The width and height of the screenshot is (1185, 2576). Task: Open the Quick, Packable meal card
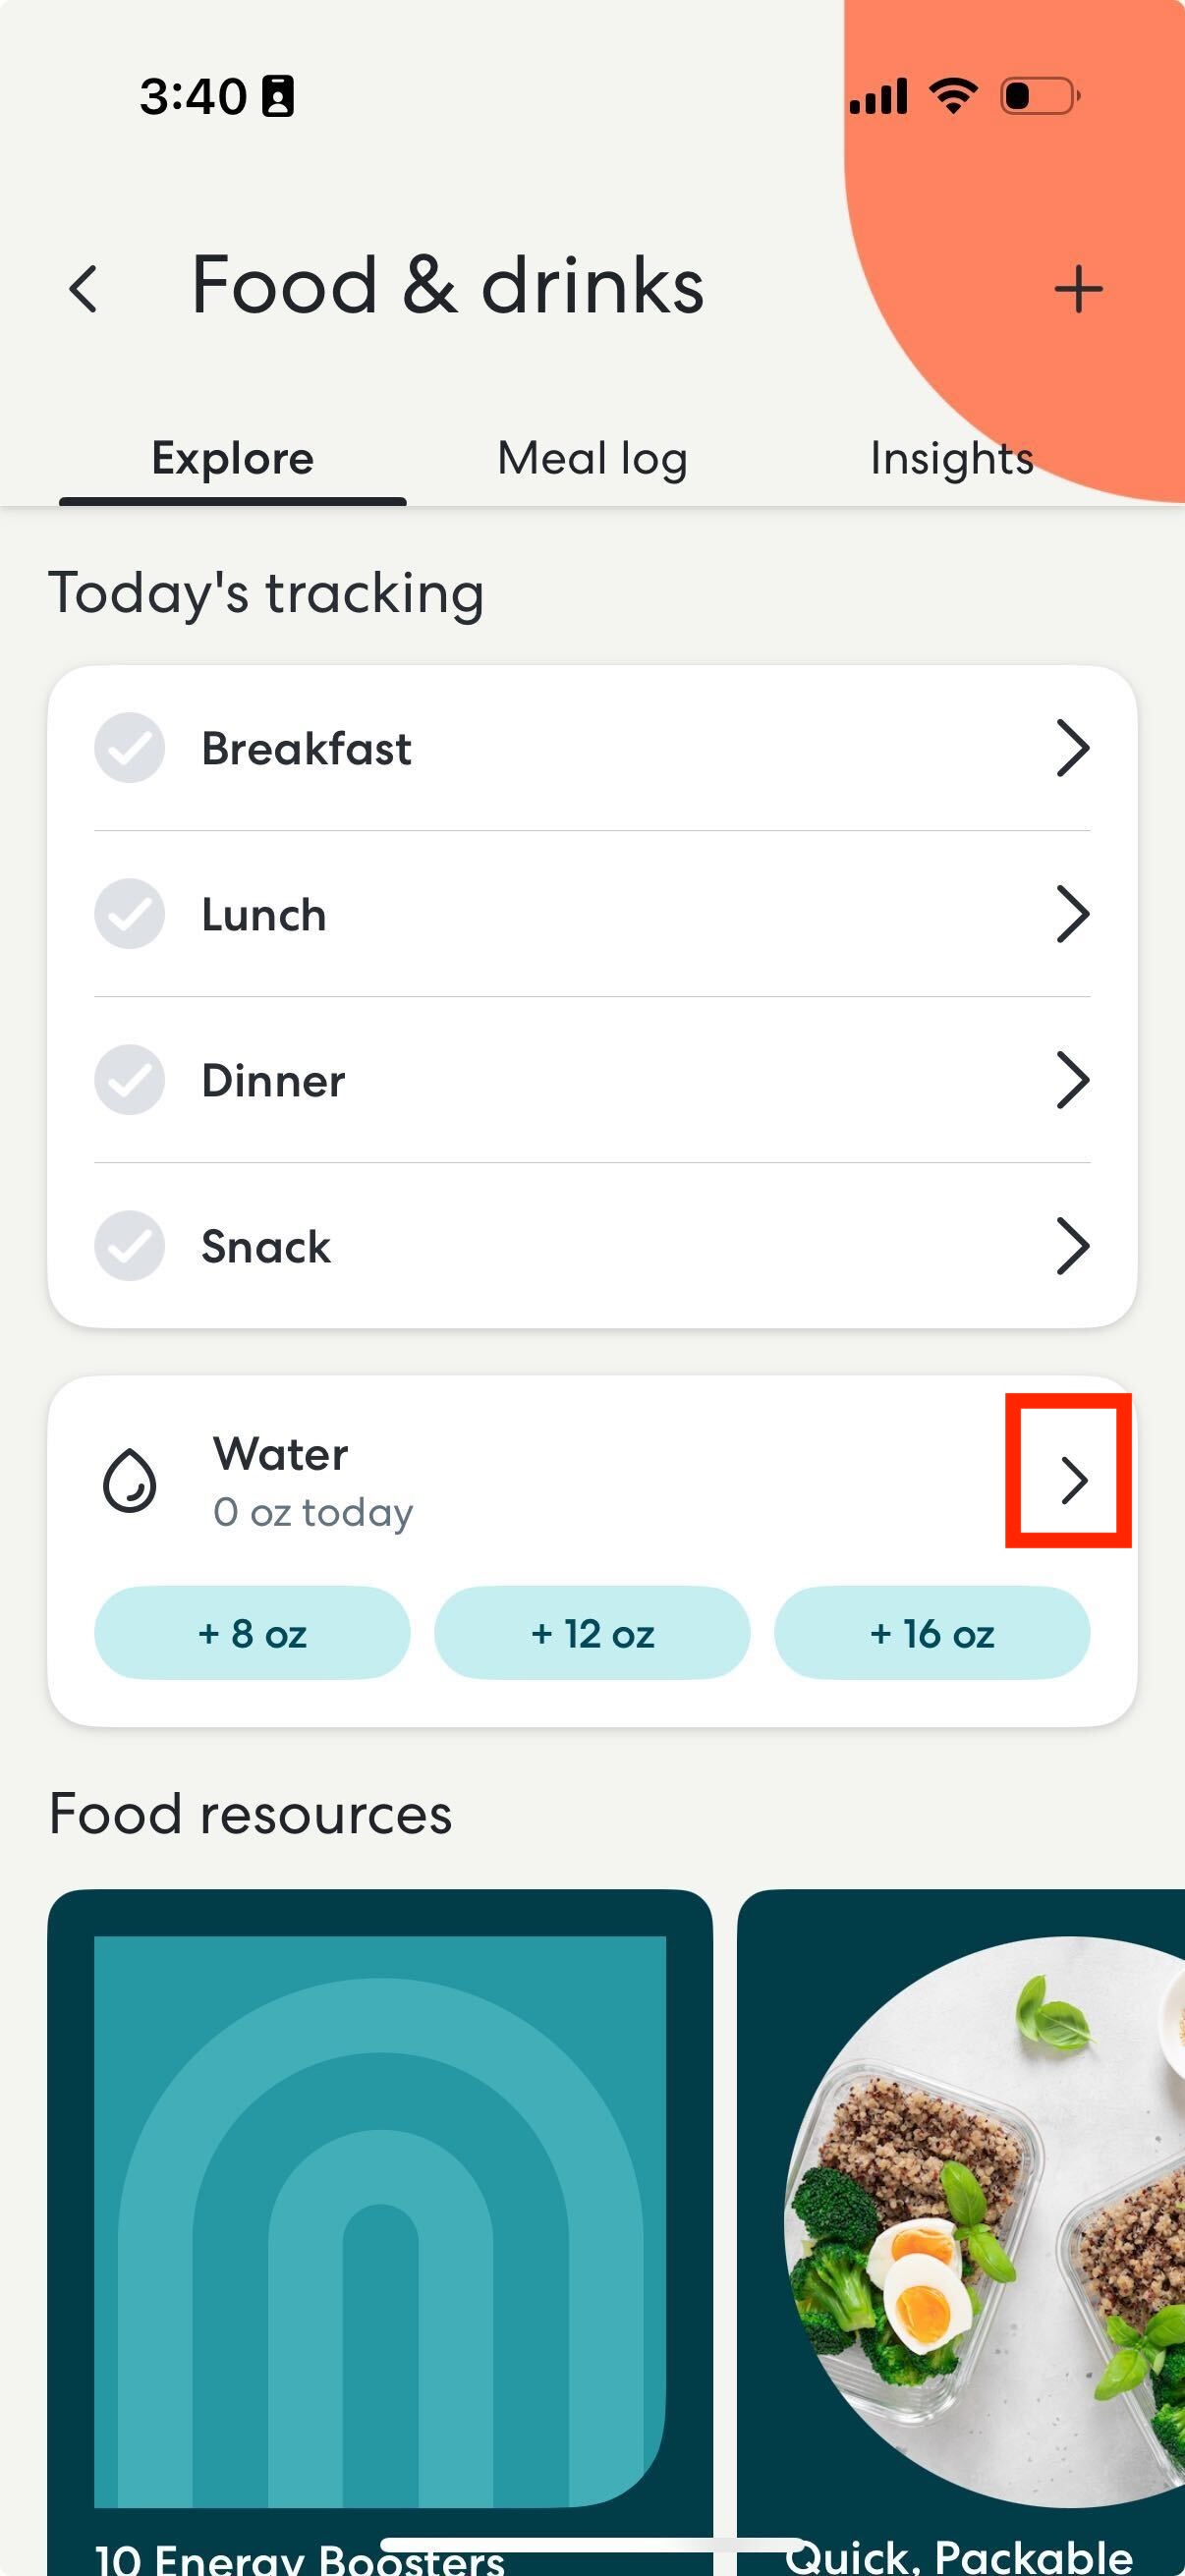click(961, 2232)
